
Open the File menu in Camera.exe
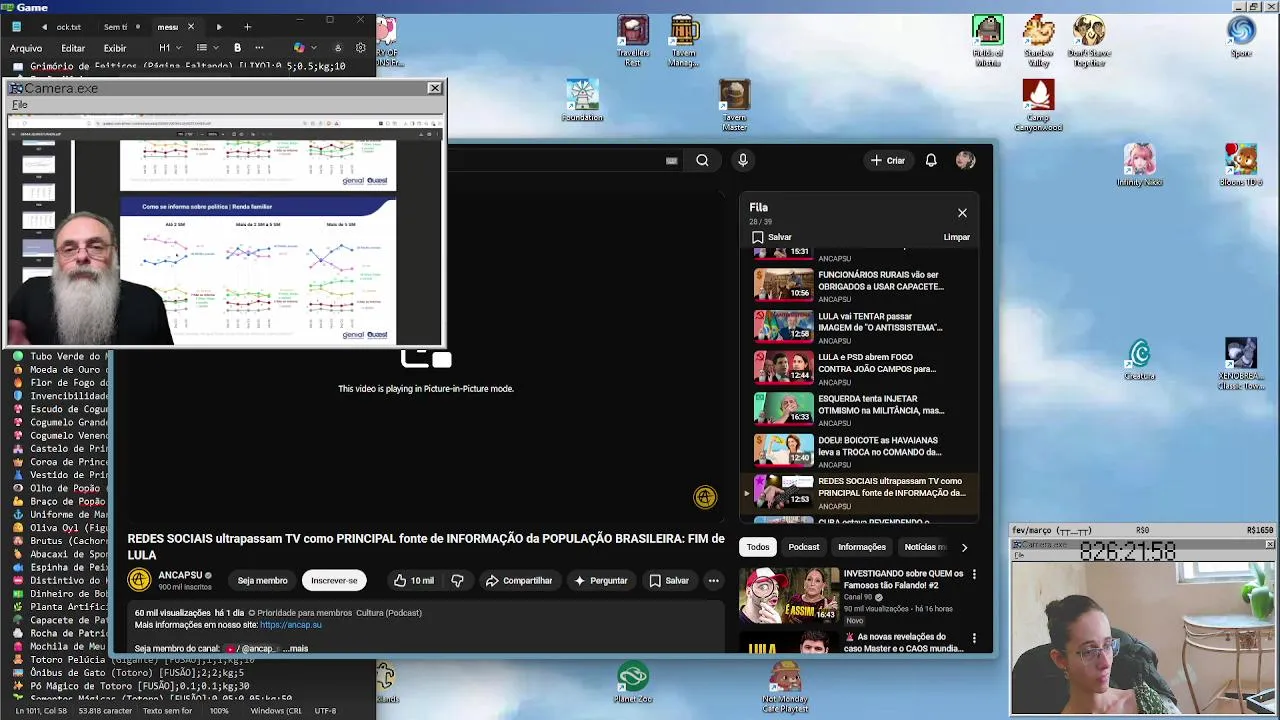(x=19, y=105)
